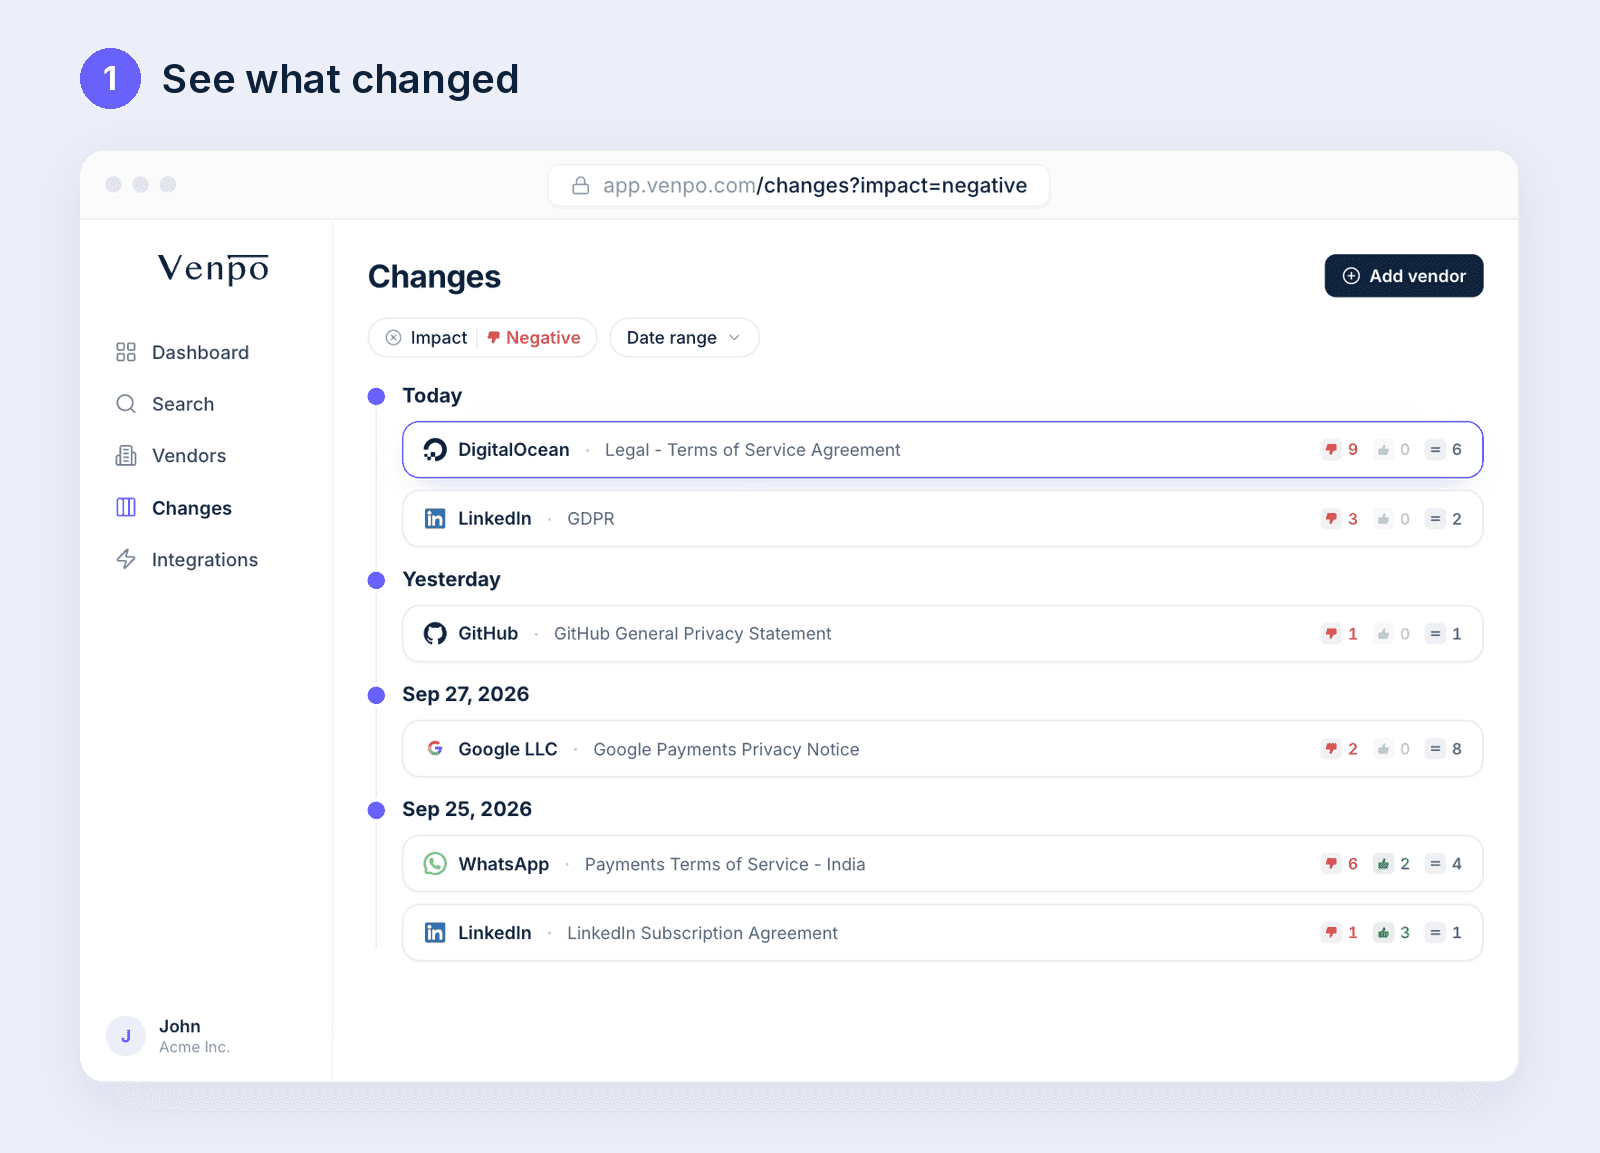Open Google Payments Privacy Notice change
1600x1153 pixels.
tap(942, 749)
